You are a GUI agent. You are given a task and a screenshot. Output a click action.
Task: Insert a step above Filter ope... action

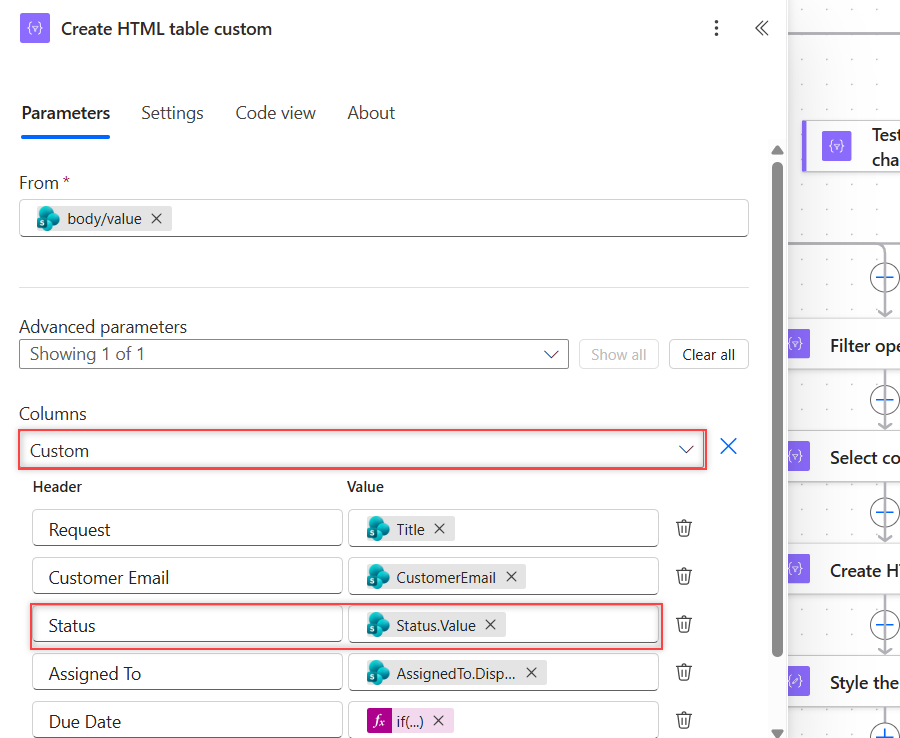coord(885,278)
